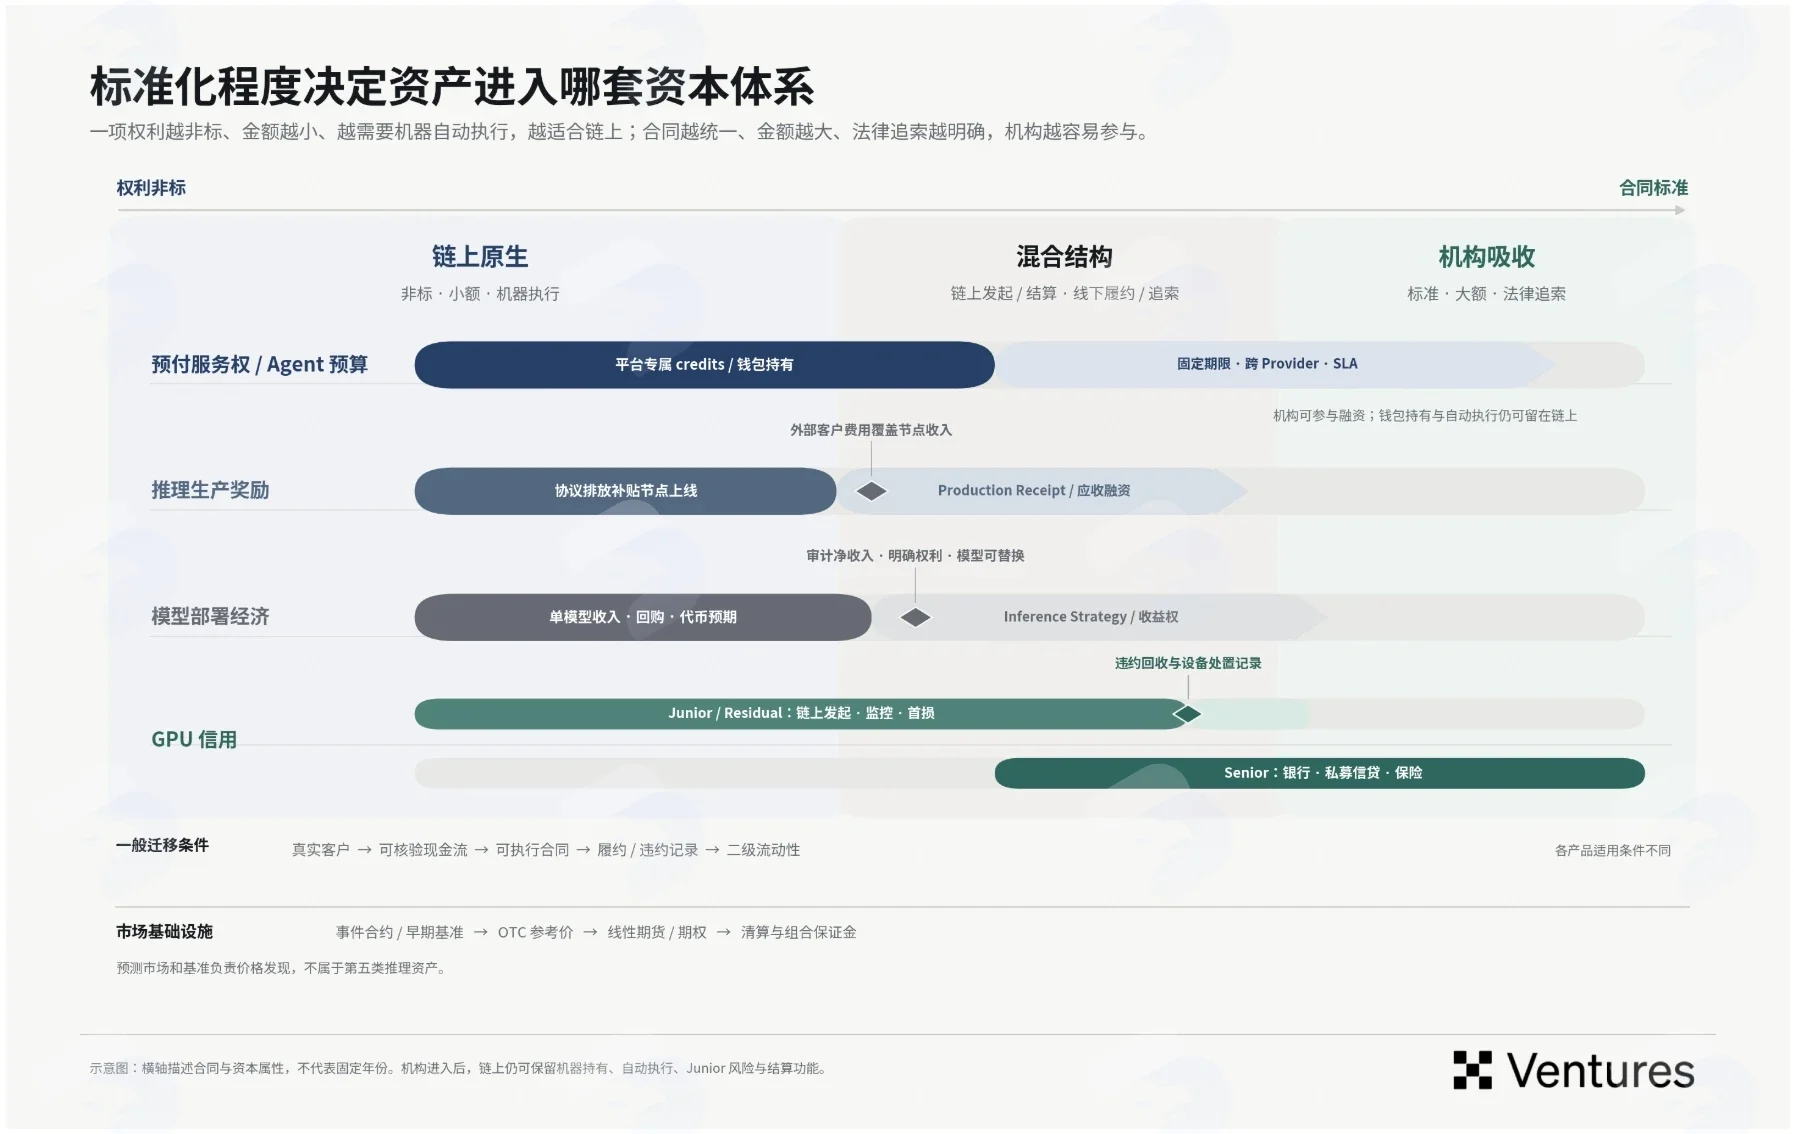Click the step 可核验现金流
The image size is (1794, 1134).
(423, 850)
